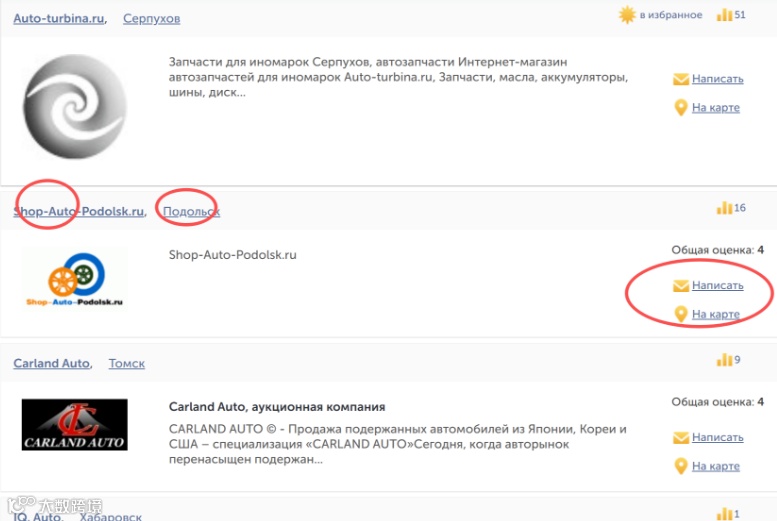Click the map pin icon for Carland Auto
The width and height of the screenshot is (777, 521).
tap(681, 466)
